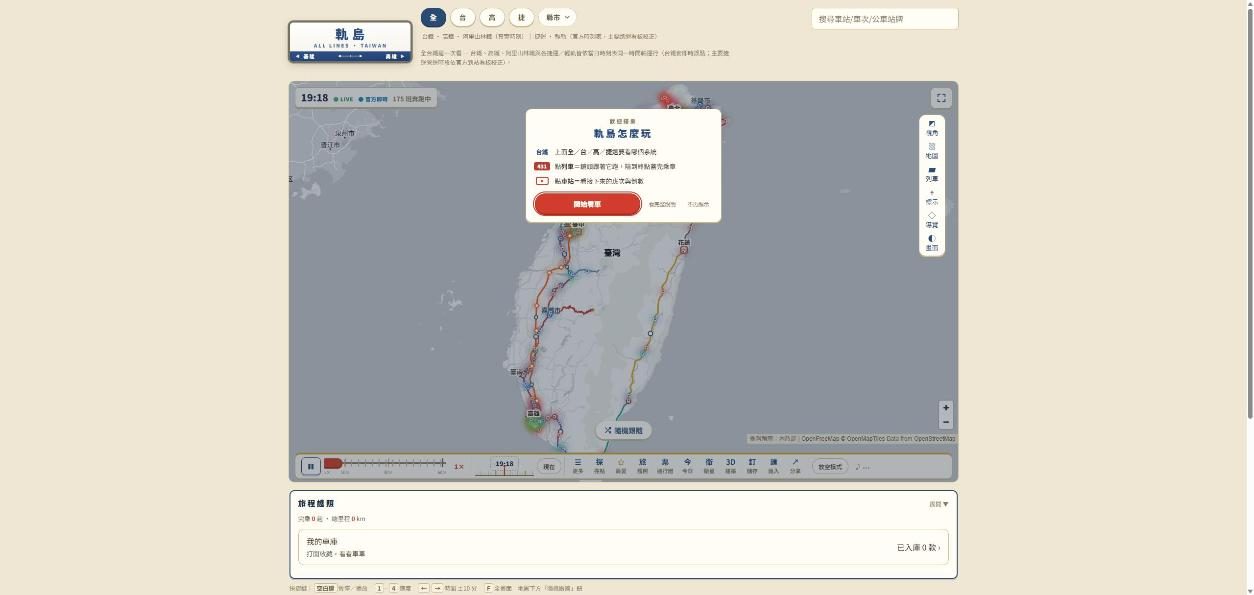The height and width of the screenshot is (595, 1254).
Task: Open the list icon in bottom toolbar
Action: click(x=577, y=465)
